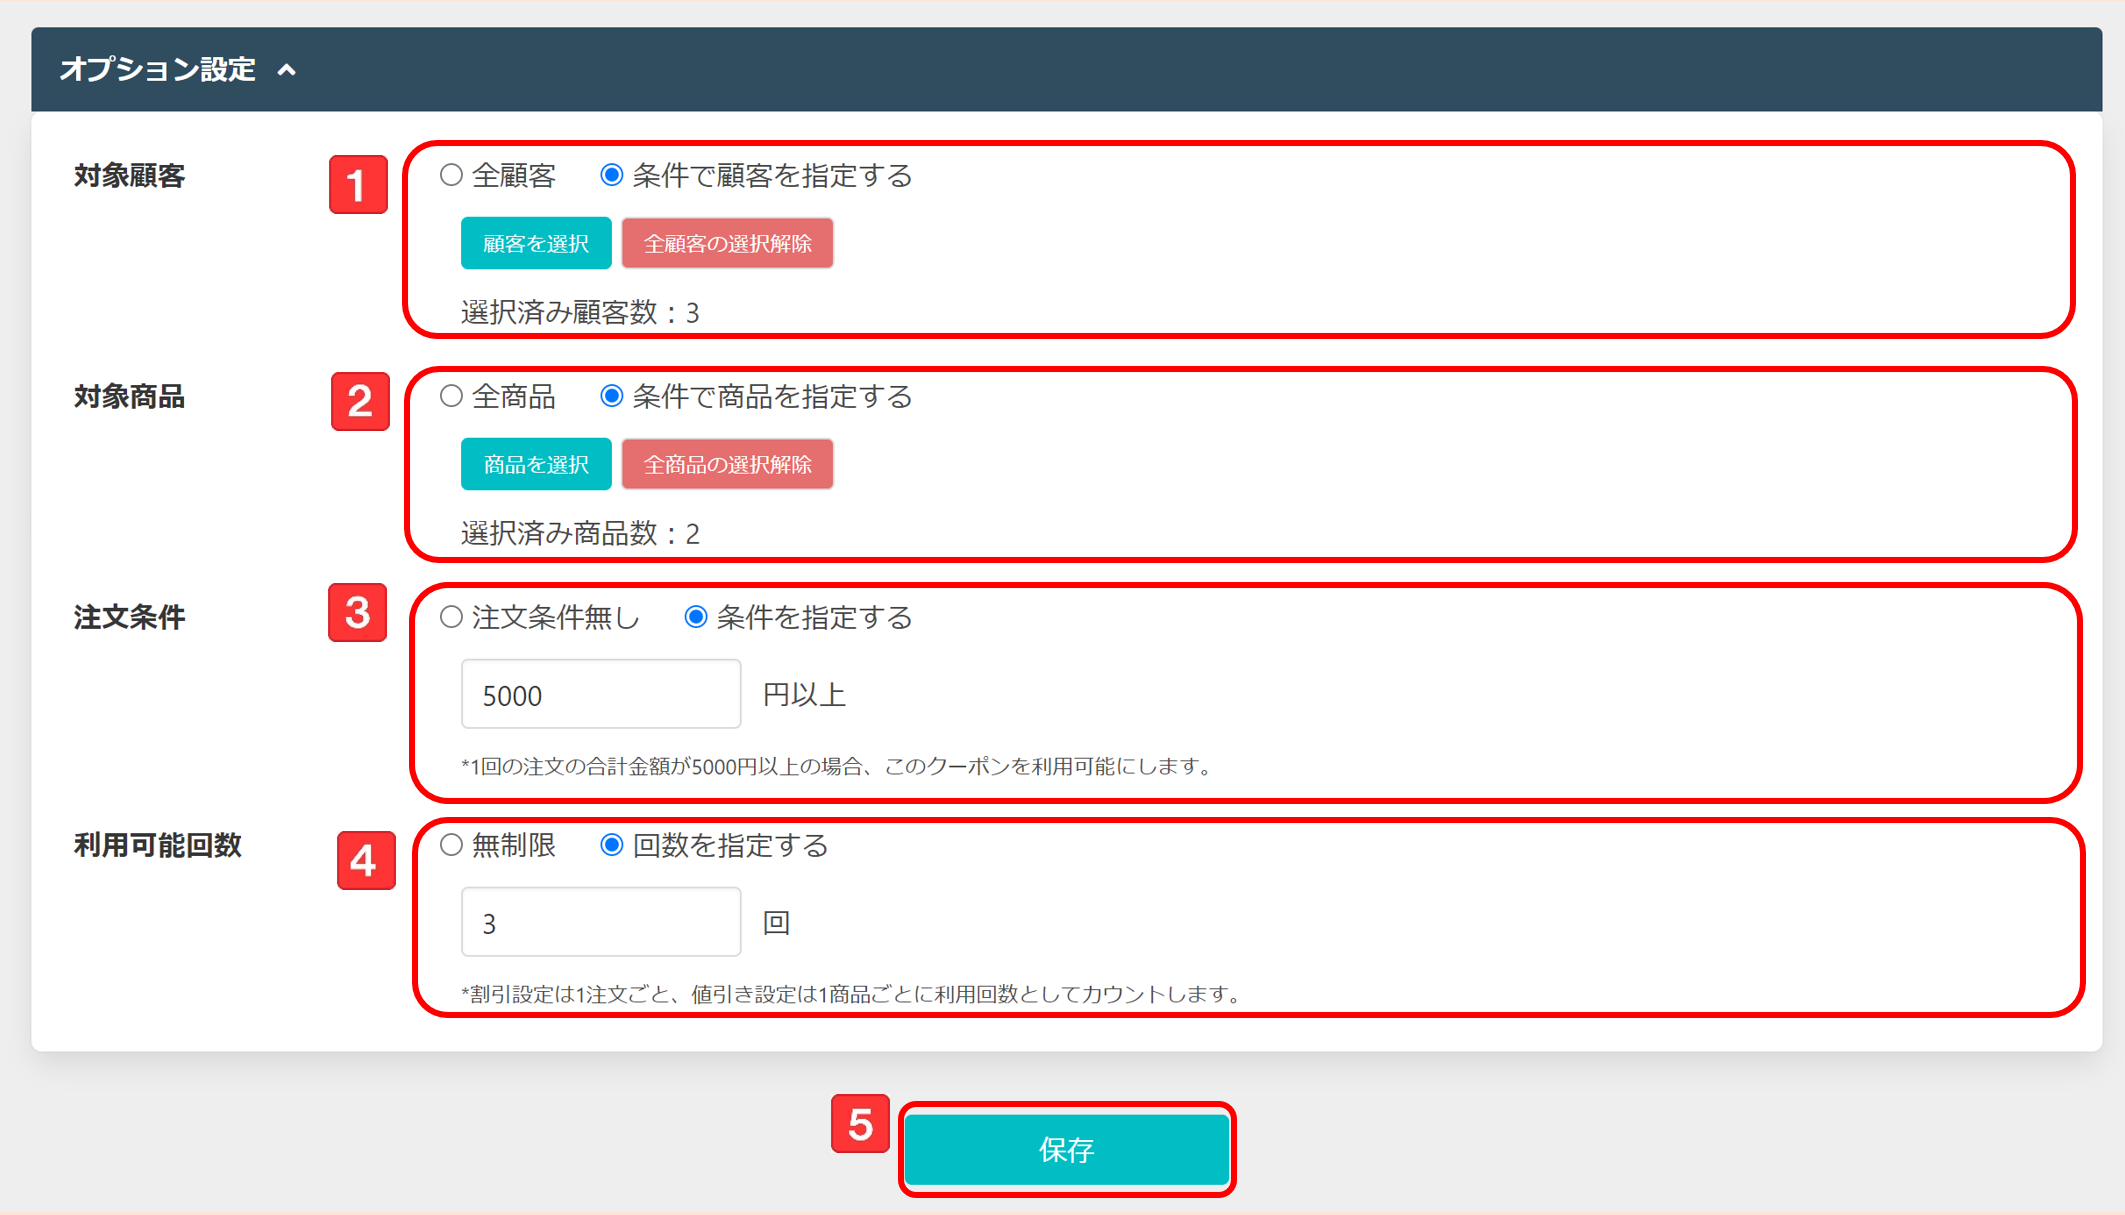Select 条件で商品を指定する radio option
Viewport: 2125px width, 1215px height.
pyautogui.click(x=611, y=396)
